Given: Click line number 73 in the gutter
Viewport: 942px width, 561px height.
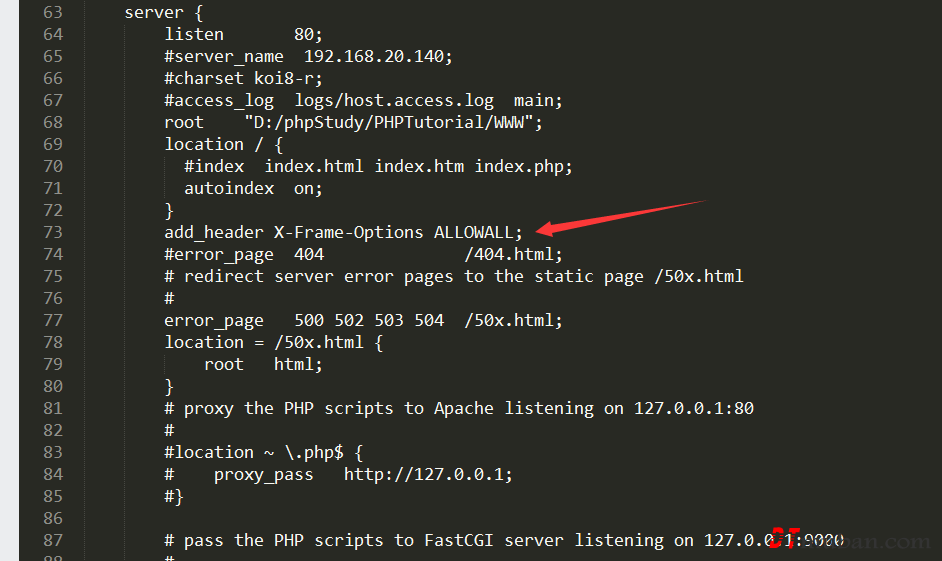Looking at the screenshot, I should [52, 232].
